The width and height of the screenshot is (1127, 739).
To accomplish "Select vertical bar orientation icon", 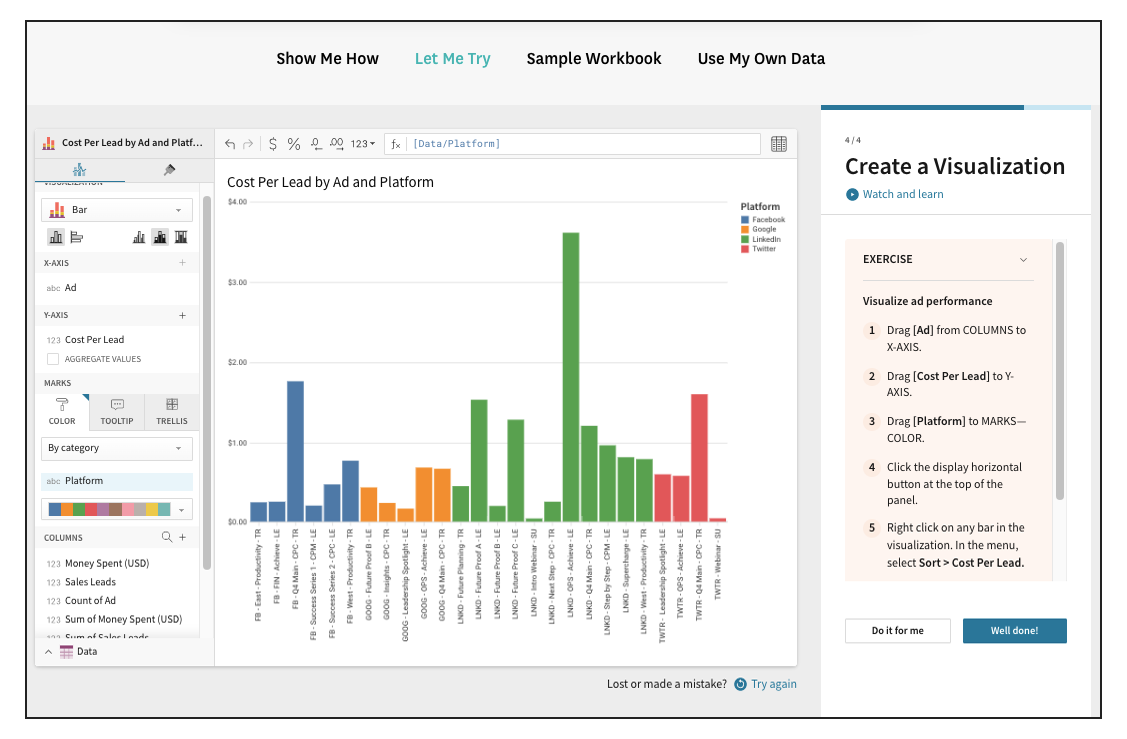I will (x=56, y=237).
